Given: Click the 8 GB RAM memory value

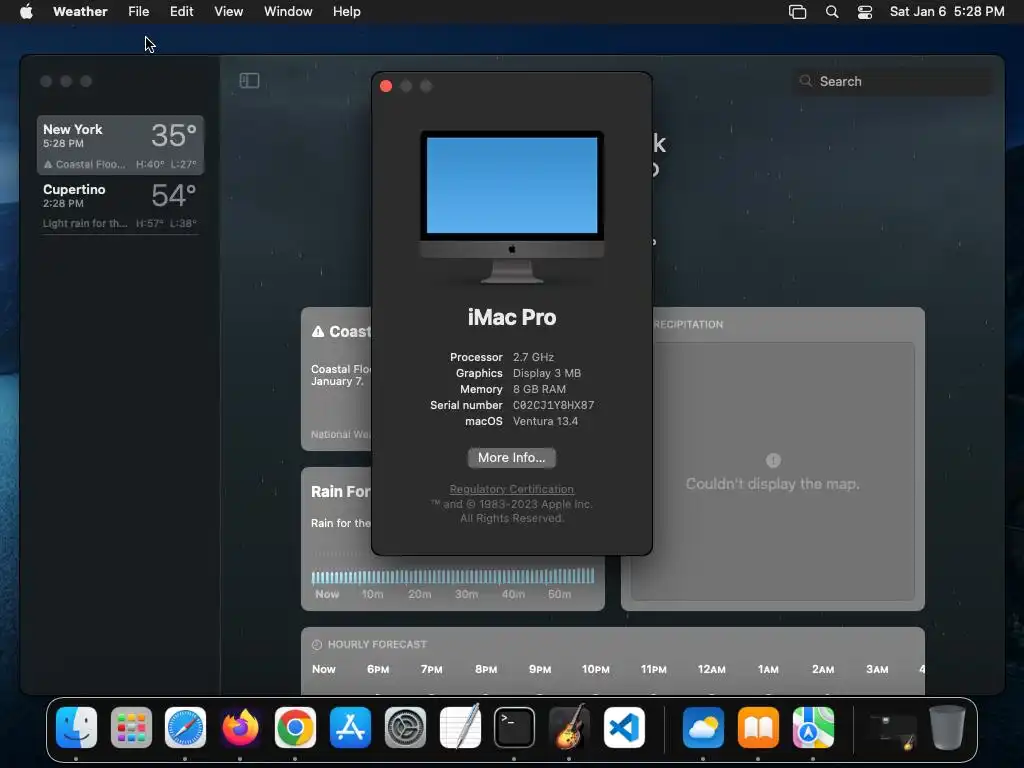Looking at the screenshot, I should (539, 389).
